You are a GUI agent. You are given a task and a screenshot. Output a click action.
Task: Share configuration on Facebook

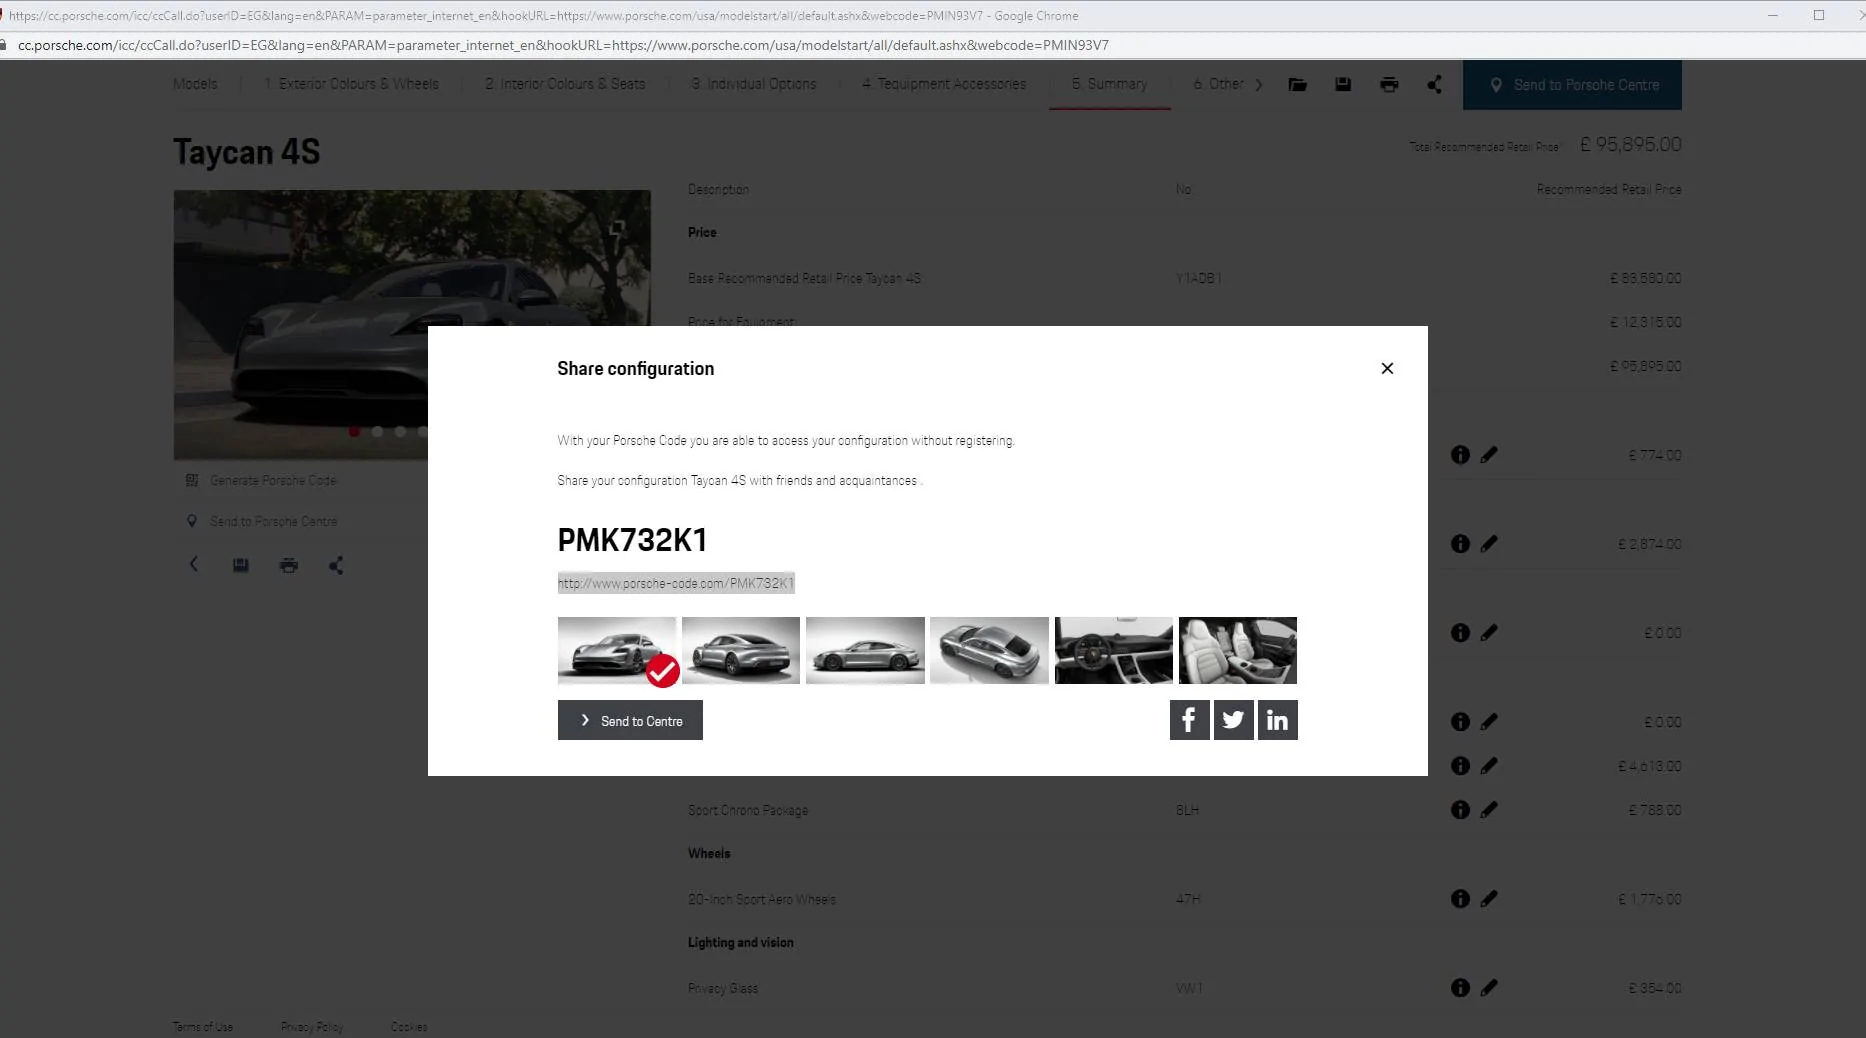click(1189, 720)
